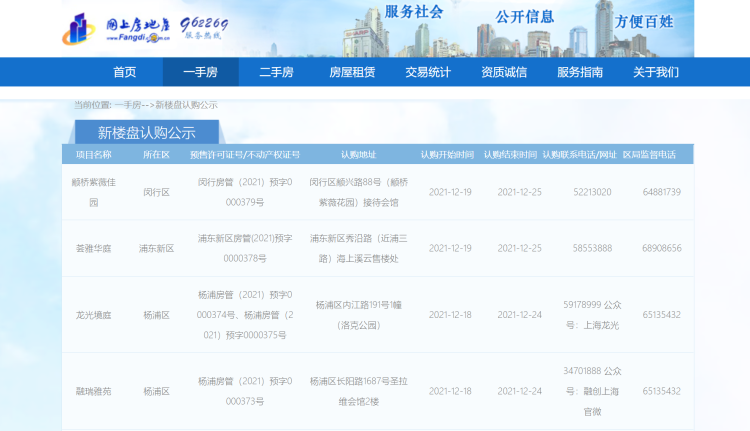Click supervision phone 68908656

coord(662,248)
